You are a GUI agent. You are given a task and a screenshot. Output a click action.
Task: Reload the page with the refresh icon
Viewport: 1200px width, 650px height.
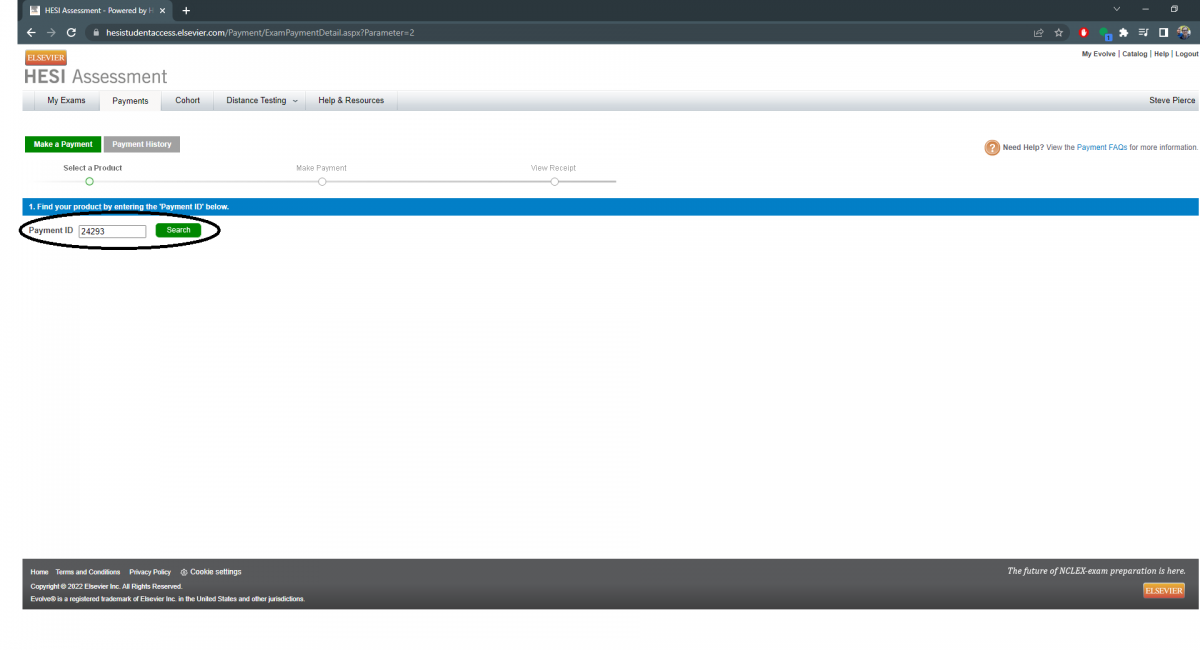click(71, 32)
